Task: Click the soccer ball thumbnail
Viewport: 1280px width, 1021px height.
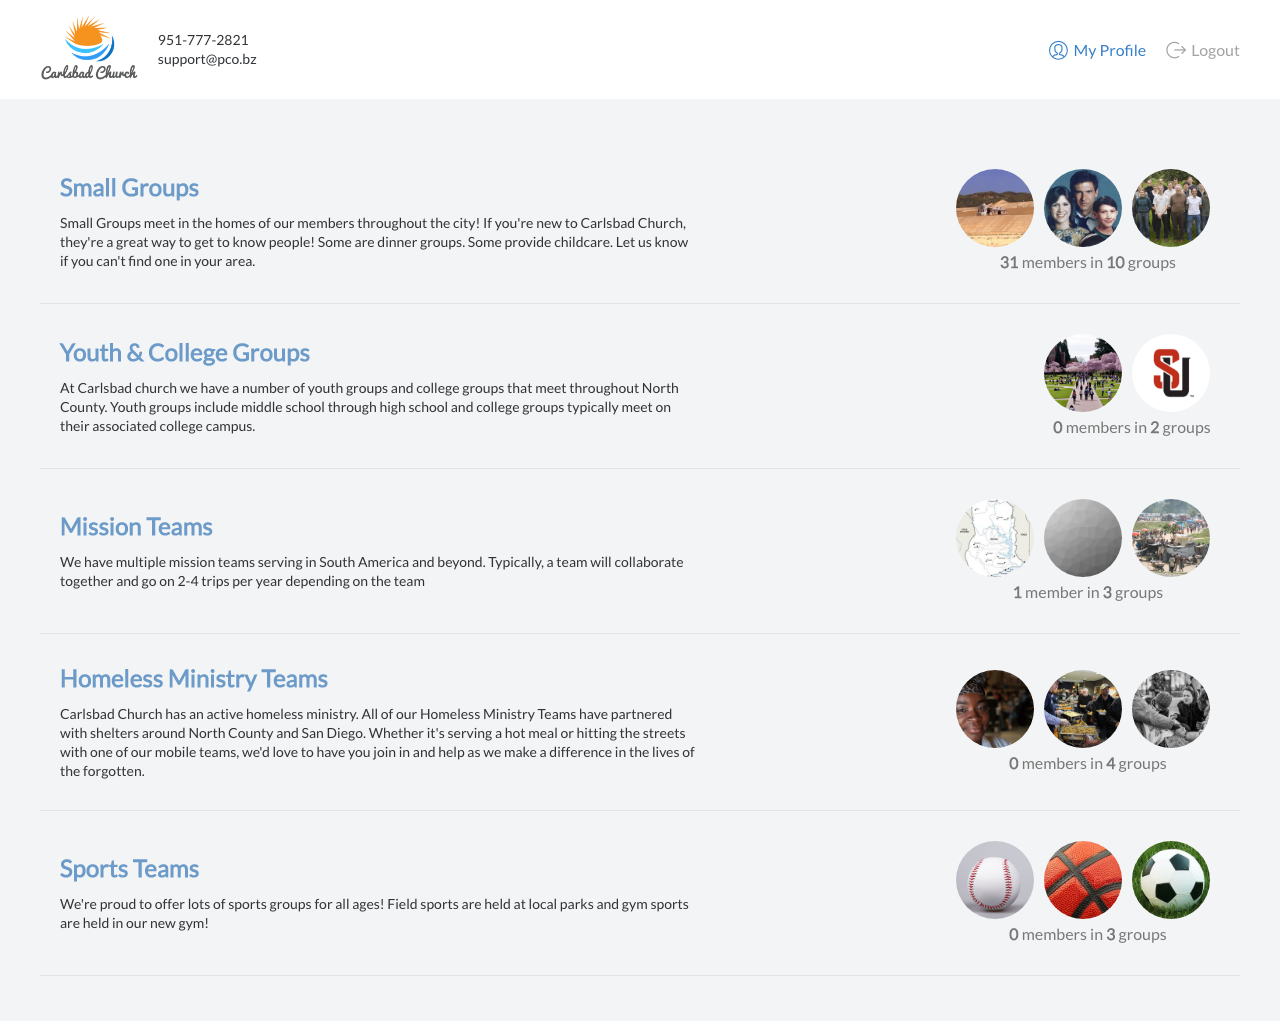Action: pyautogui.click(x=1171, y=880)
